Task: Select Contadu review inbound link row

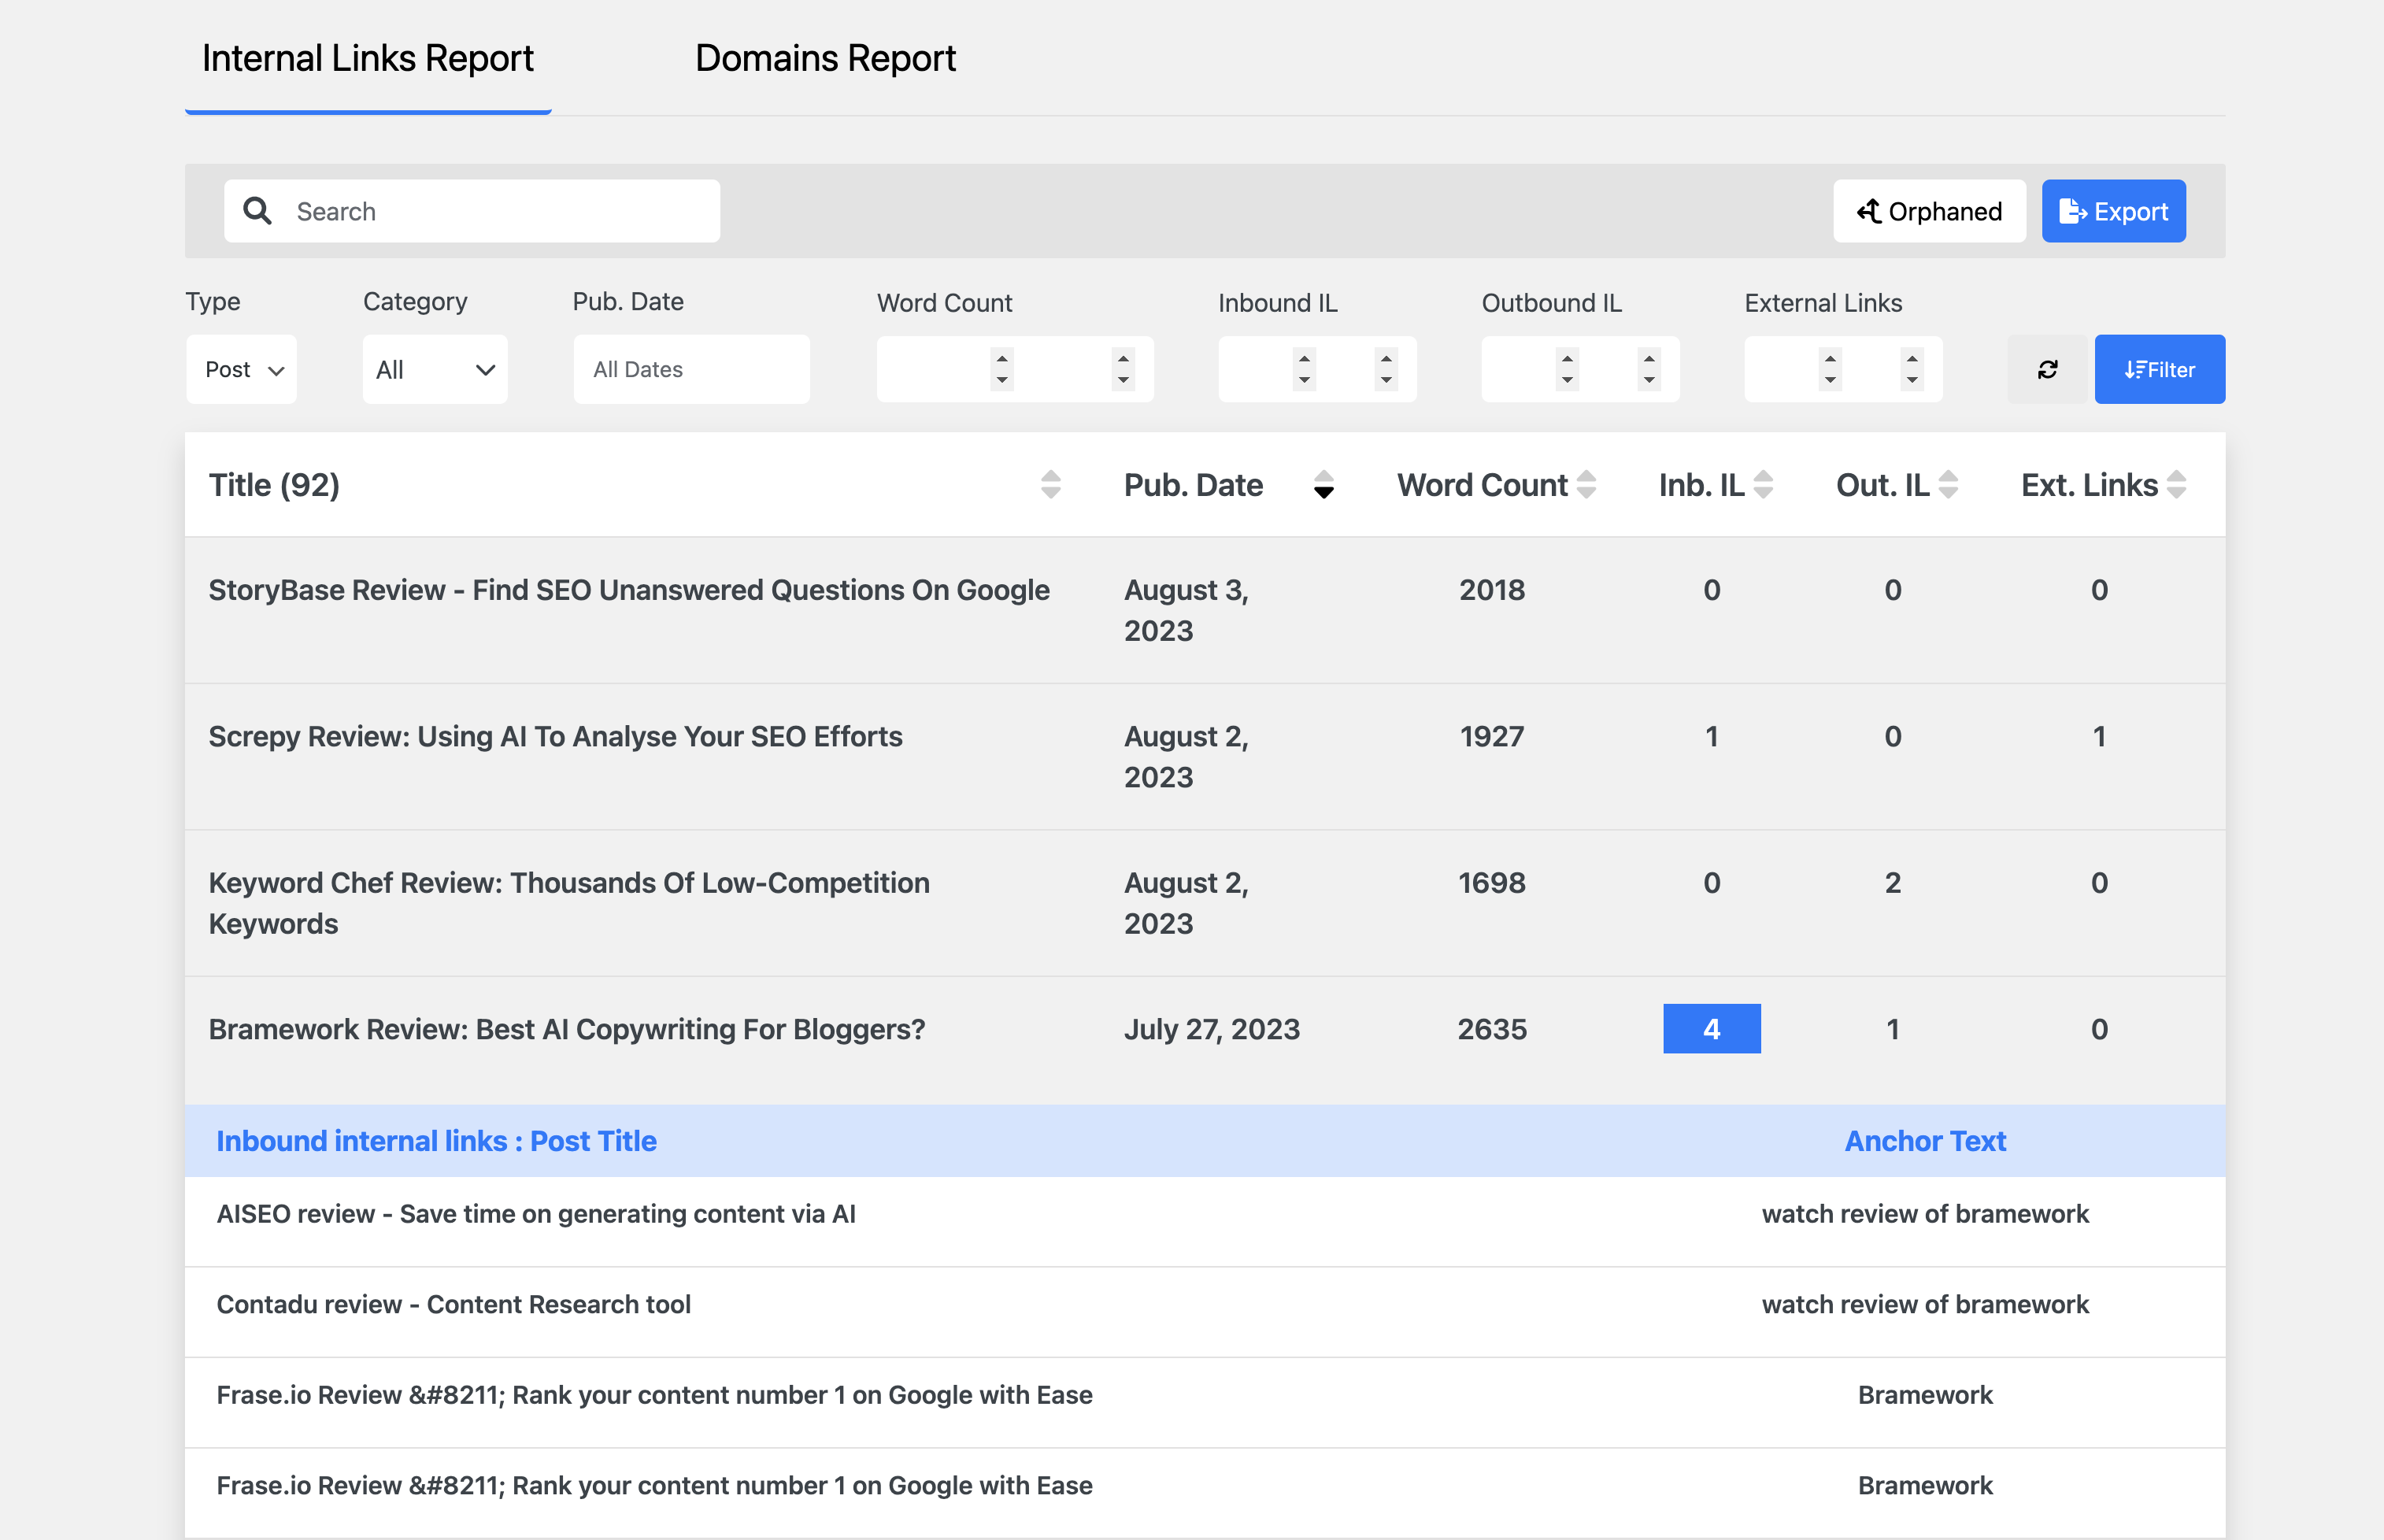Action: [1205, 1312]
